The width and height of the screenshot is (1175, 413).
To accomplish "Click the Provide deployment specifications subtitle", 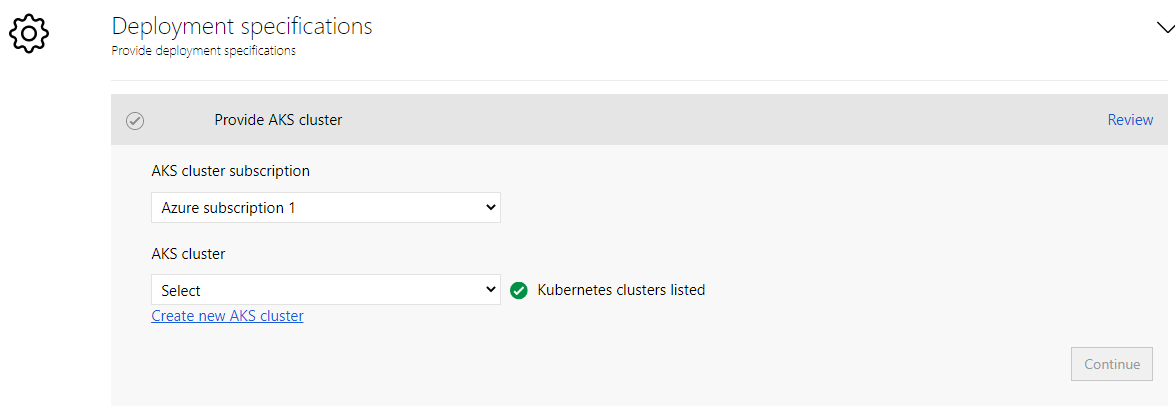I will [203, 50].
